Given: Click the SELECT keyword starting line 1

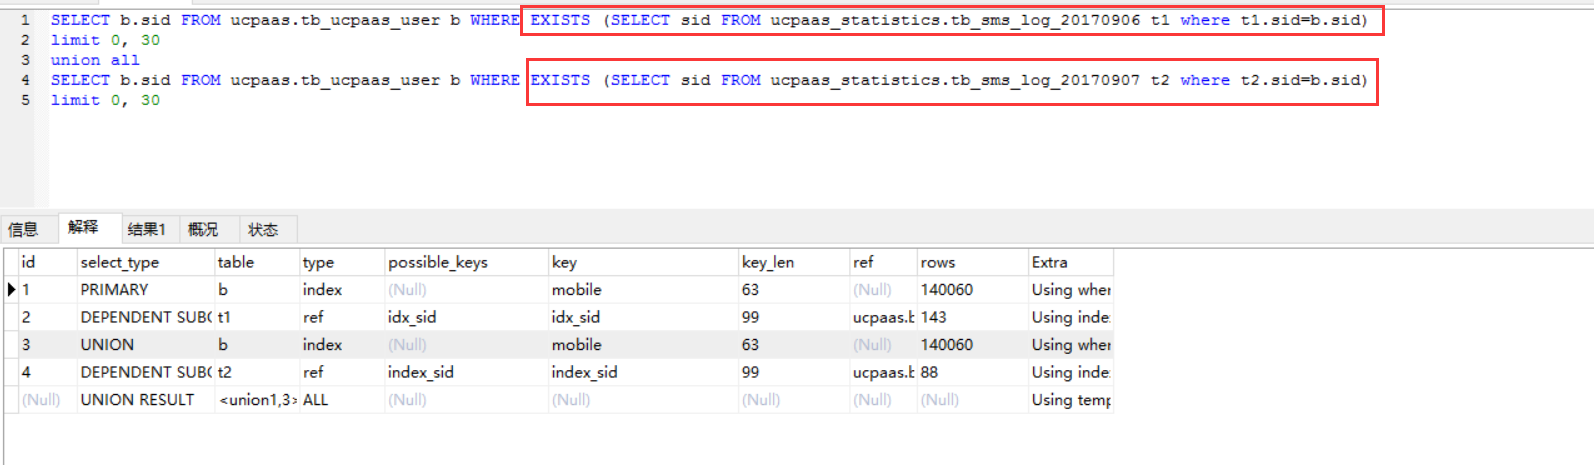Looking at the screenshot, I should coord(80,20).
